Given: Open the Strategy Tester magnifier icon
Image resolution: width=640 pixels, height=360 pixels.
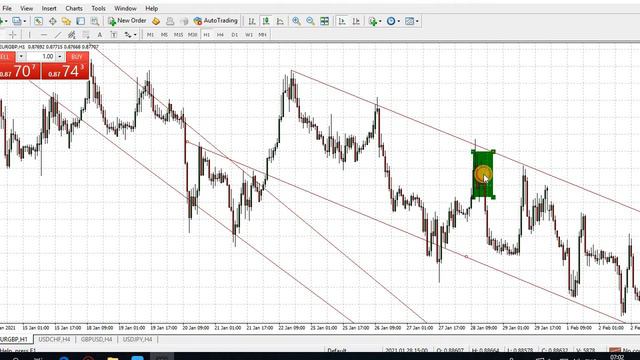Looking at the screenshot, I should click(x=95, y=21).
